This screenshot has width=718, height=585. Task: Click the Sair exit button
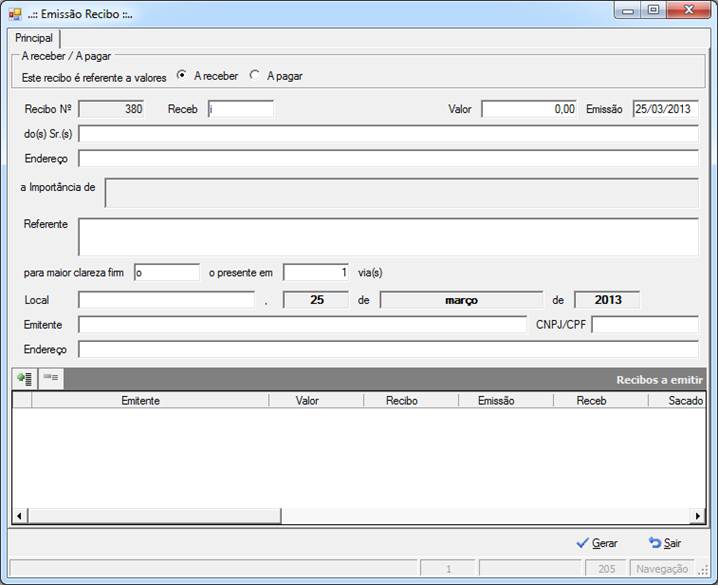coord(665,543)
